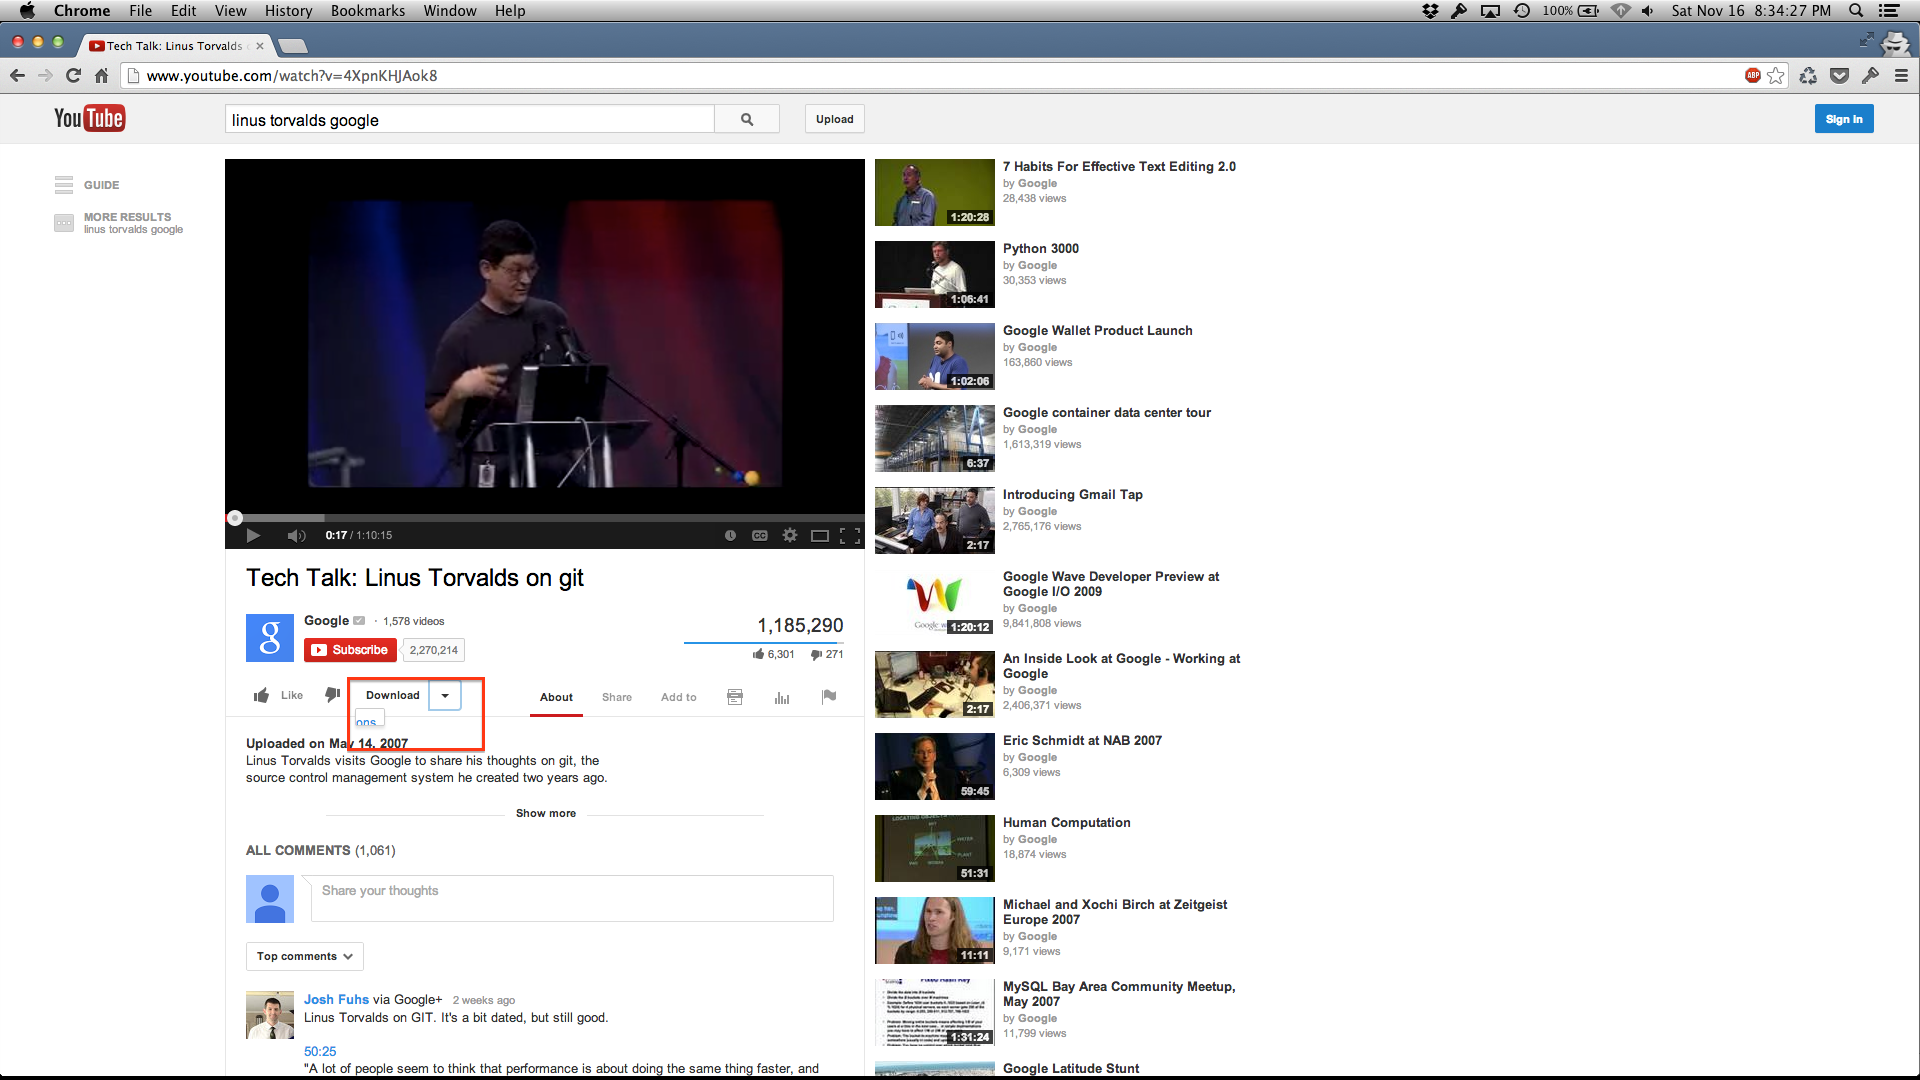Click the Upload button
The height and width of the screenshot is (1080, 1920).
coord(835,119)
